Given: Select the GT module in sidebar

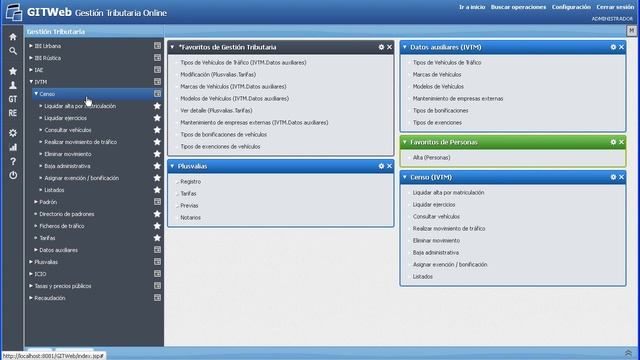Looking at the screenshot, I should coord(13,99).
